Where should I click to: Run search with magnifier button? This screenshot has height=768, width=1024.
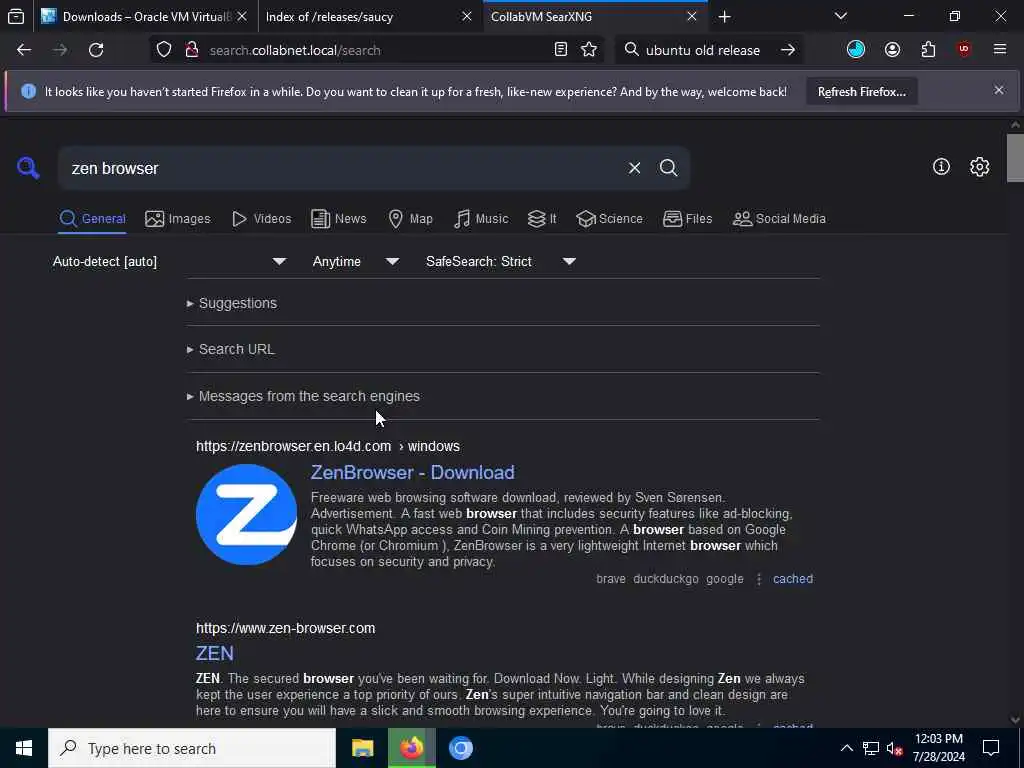tap(668, 168)
